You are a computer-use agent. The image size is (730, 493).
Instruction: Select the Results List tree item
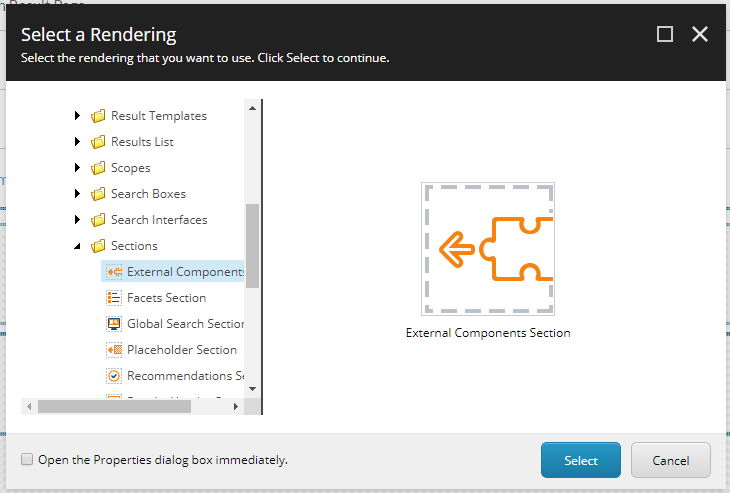pyautogui.click(x=142, y=142)
